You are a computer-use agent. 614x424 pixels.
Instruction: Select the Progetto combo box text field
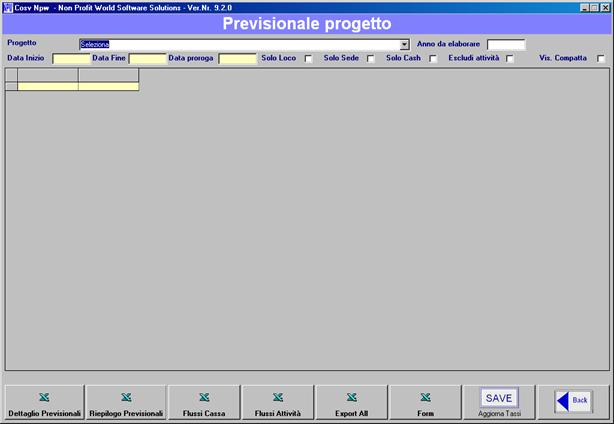pos(240,45)
